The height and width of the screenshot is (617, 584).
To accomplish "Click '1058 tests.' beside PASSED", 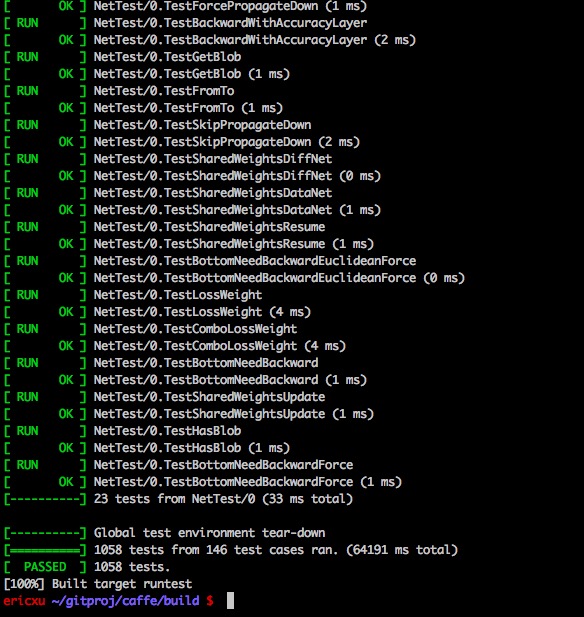I will click(132, 567).
